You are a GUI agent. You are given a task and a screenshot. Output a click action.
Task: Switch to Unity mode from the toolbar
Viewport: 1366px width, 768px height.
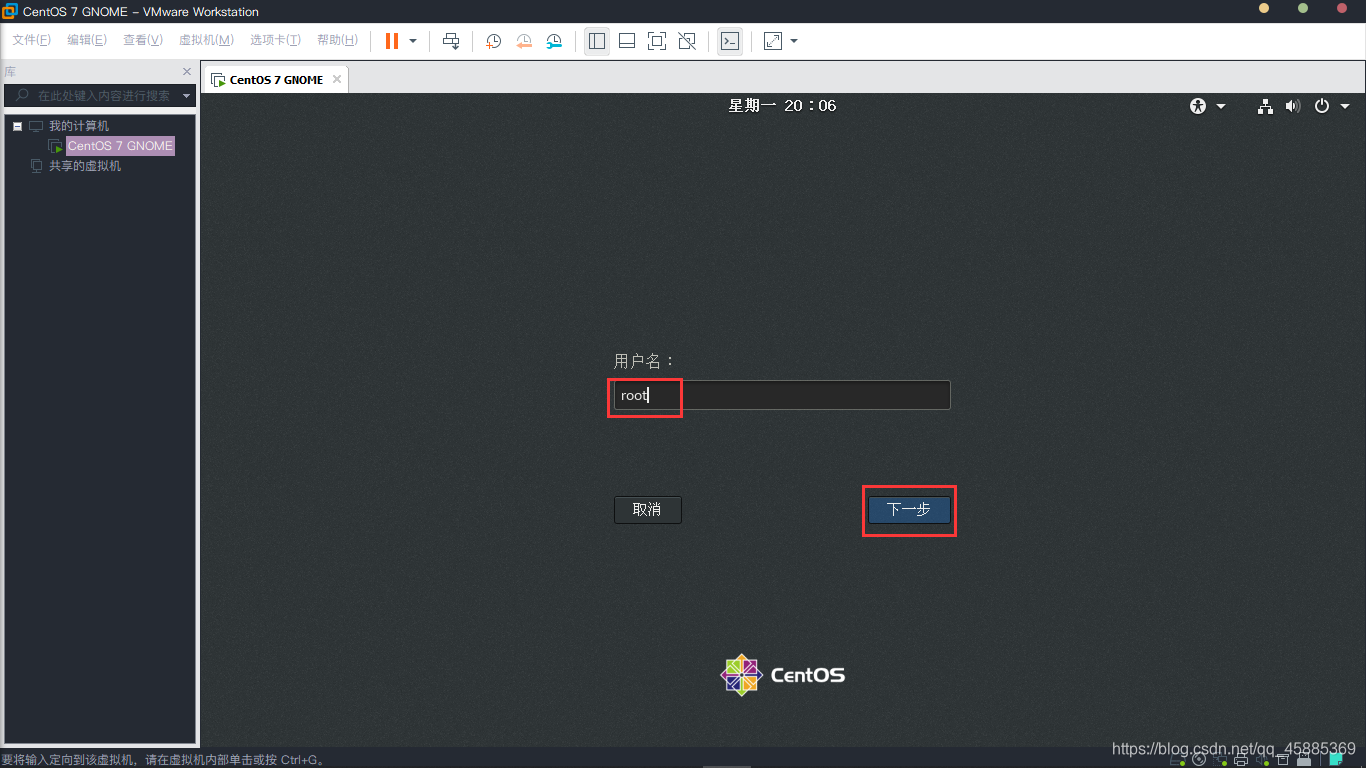point(687,41)
